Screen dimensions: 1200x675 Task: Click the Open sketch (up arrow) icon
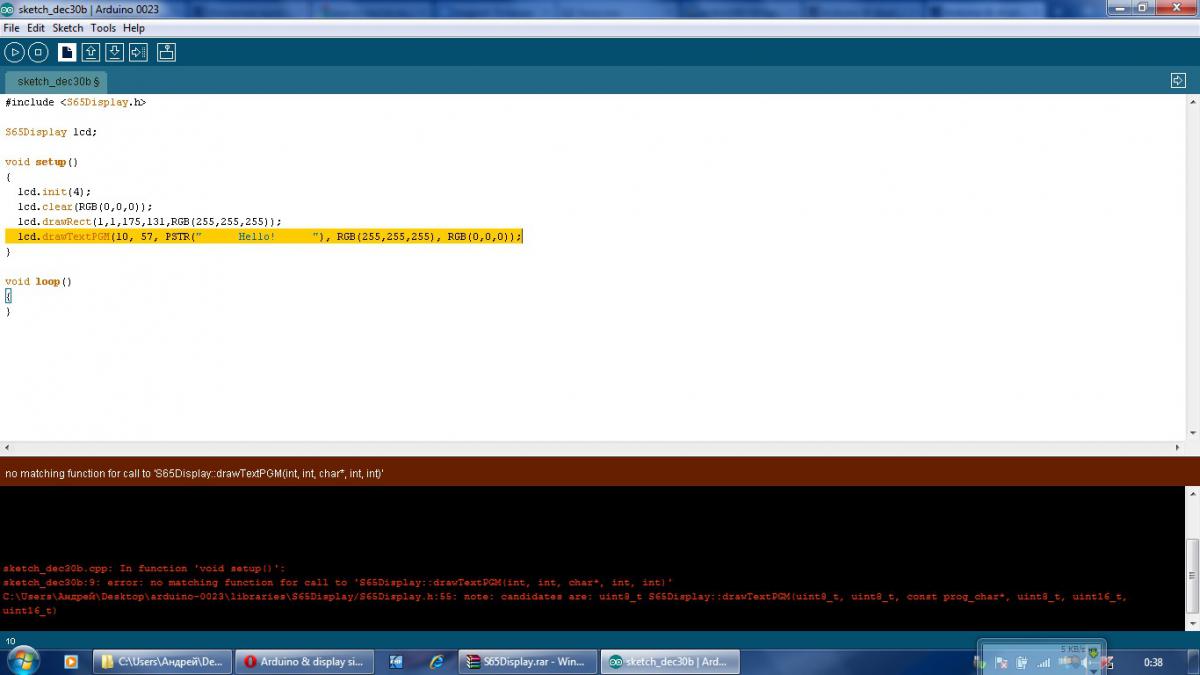pos(91,52)
